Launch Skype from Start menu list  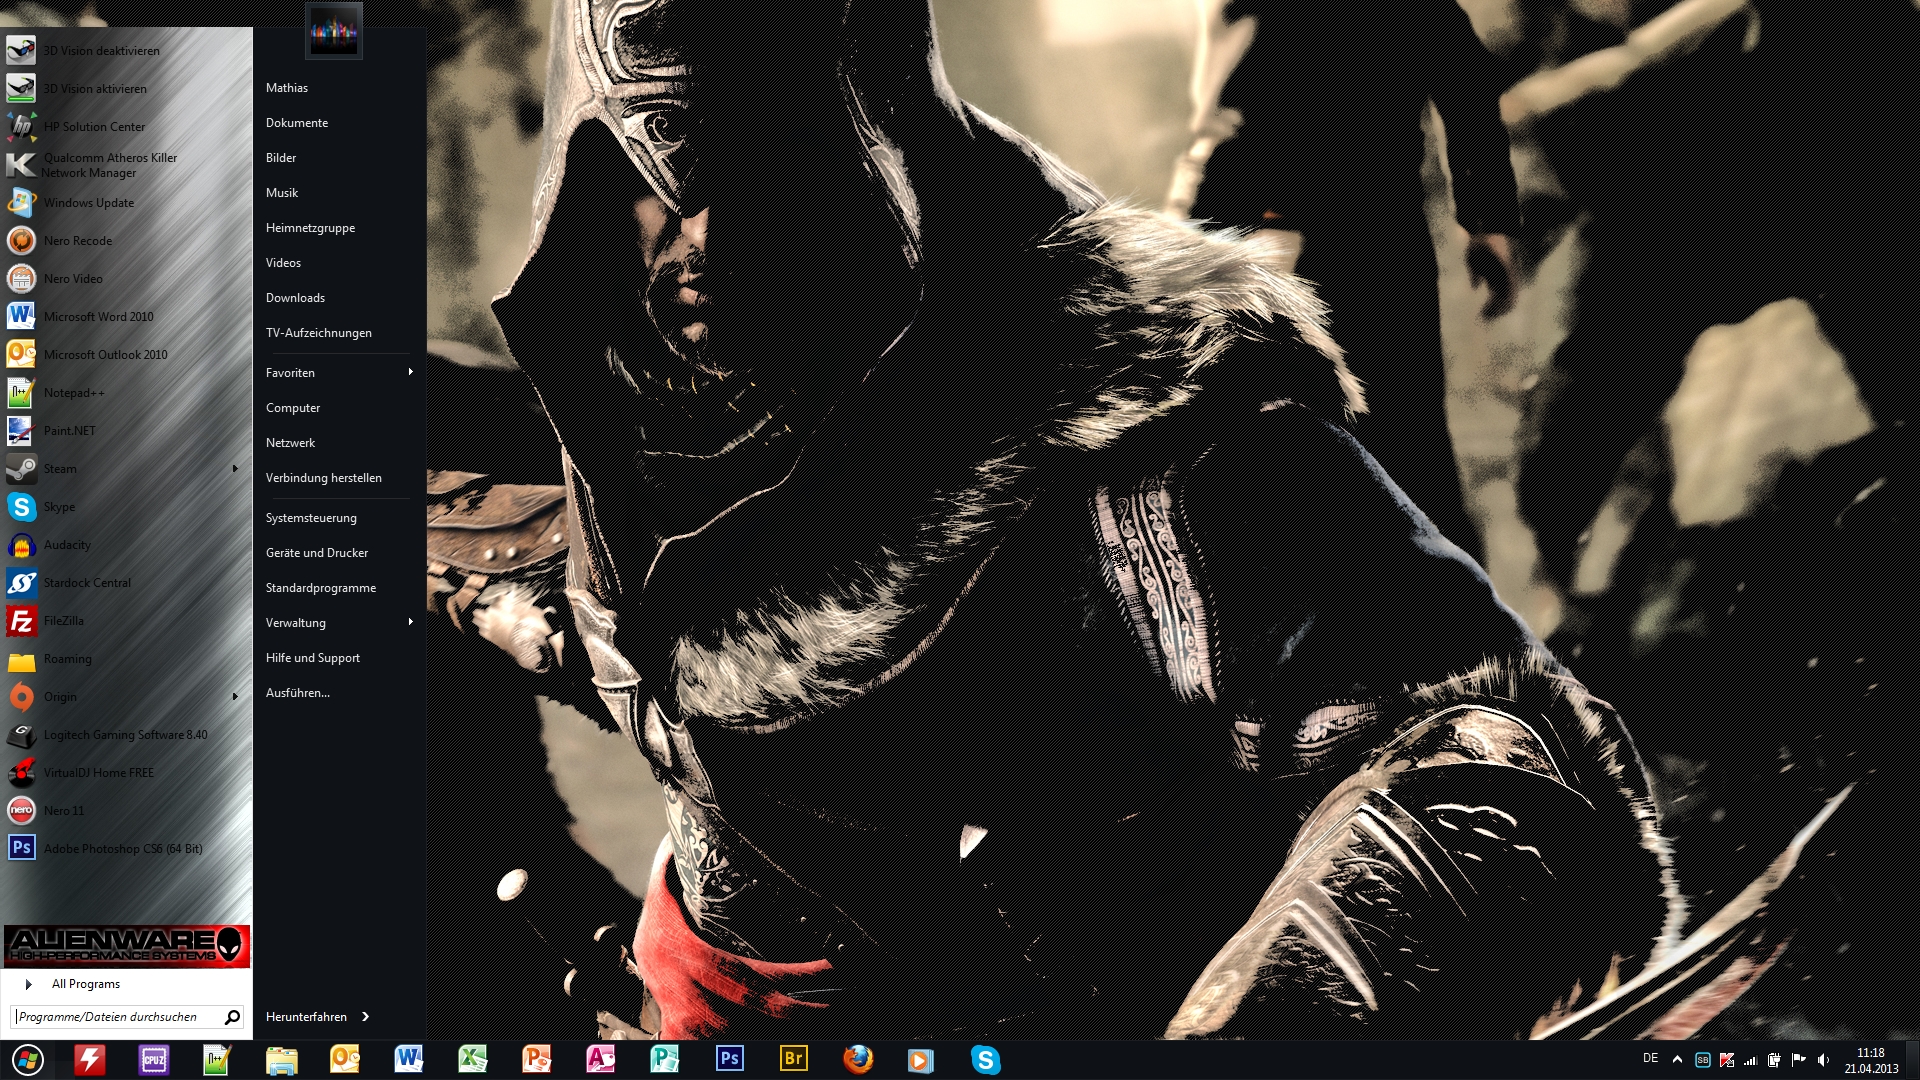pos(125,506)
